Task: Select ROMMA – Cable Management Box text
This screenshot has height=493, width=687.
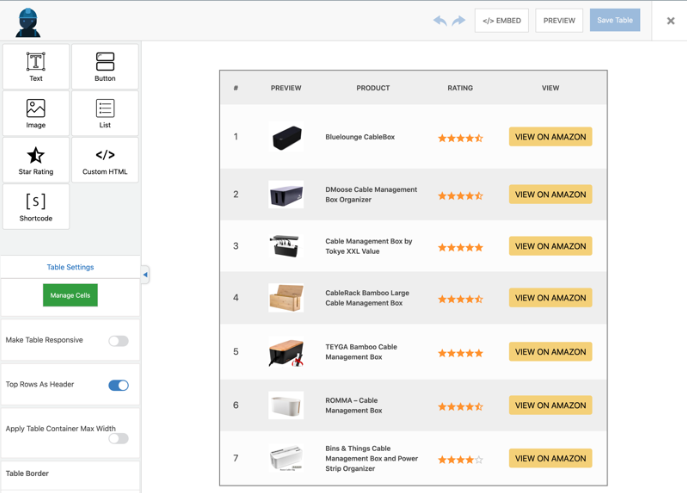Action: [354, 405]
